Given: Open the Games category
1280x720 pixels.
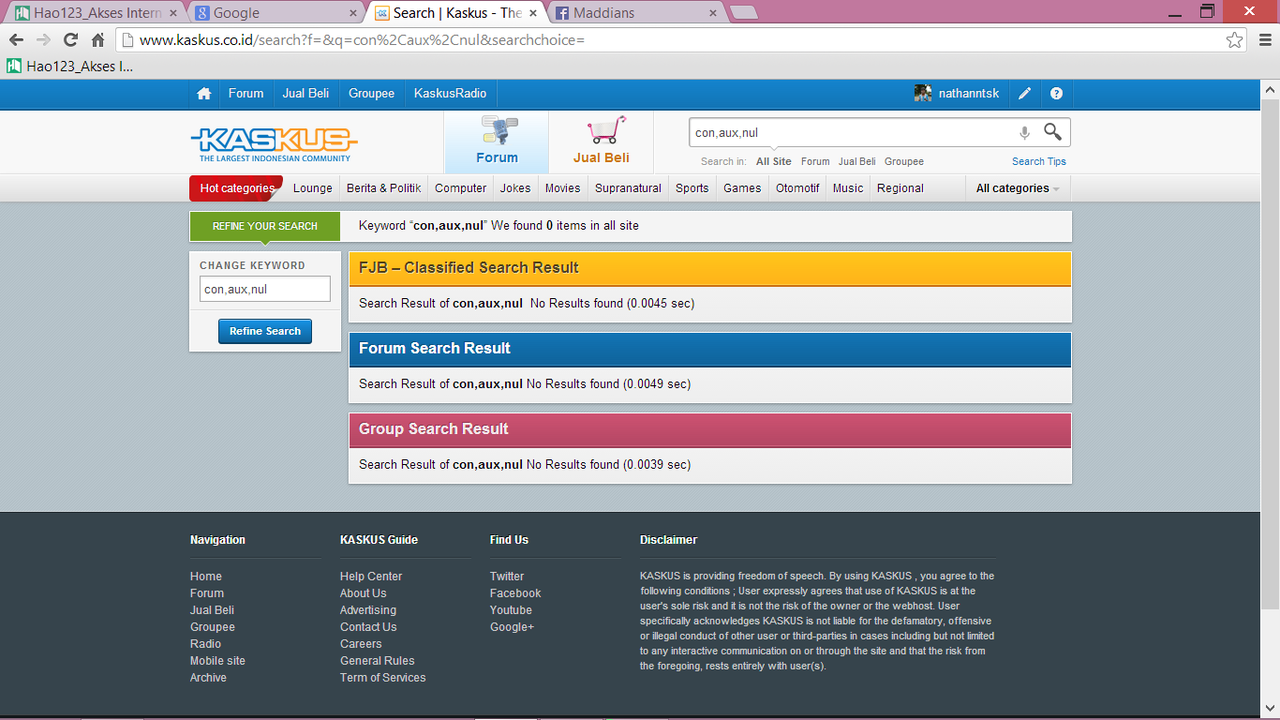Looking at the screenshot, I should coord(743,188).
